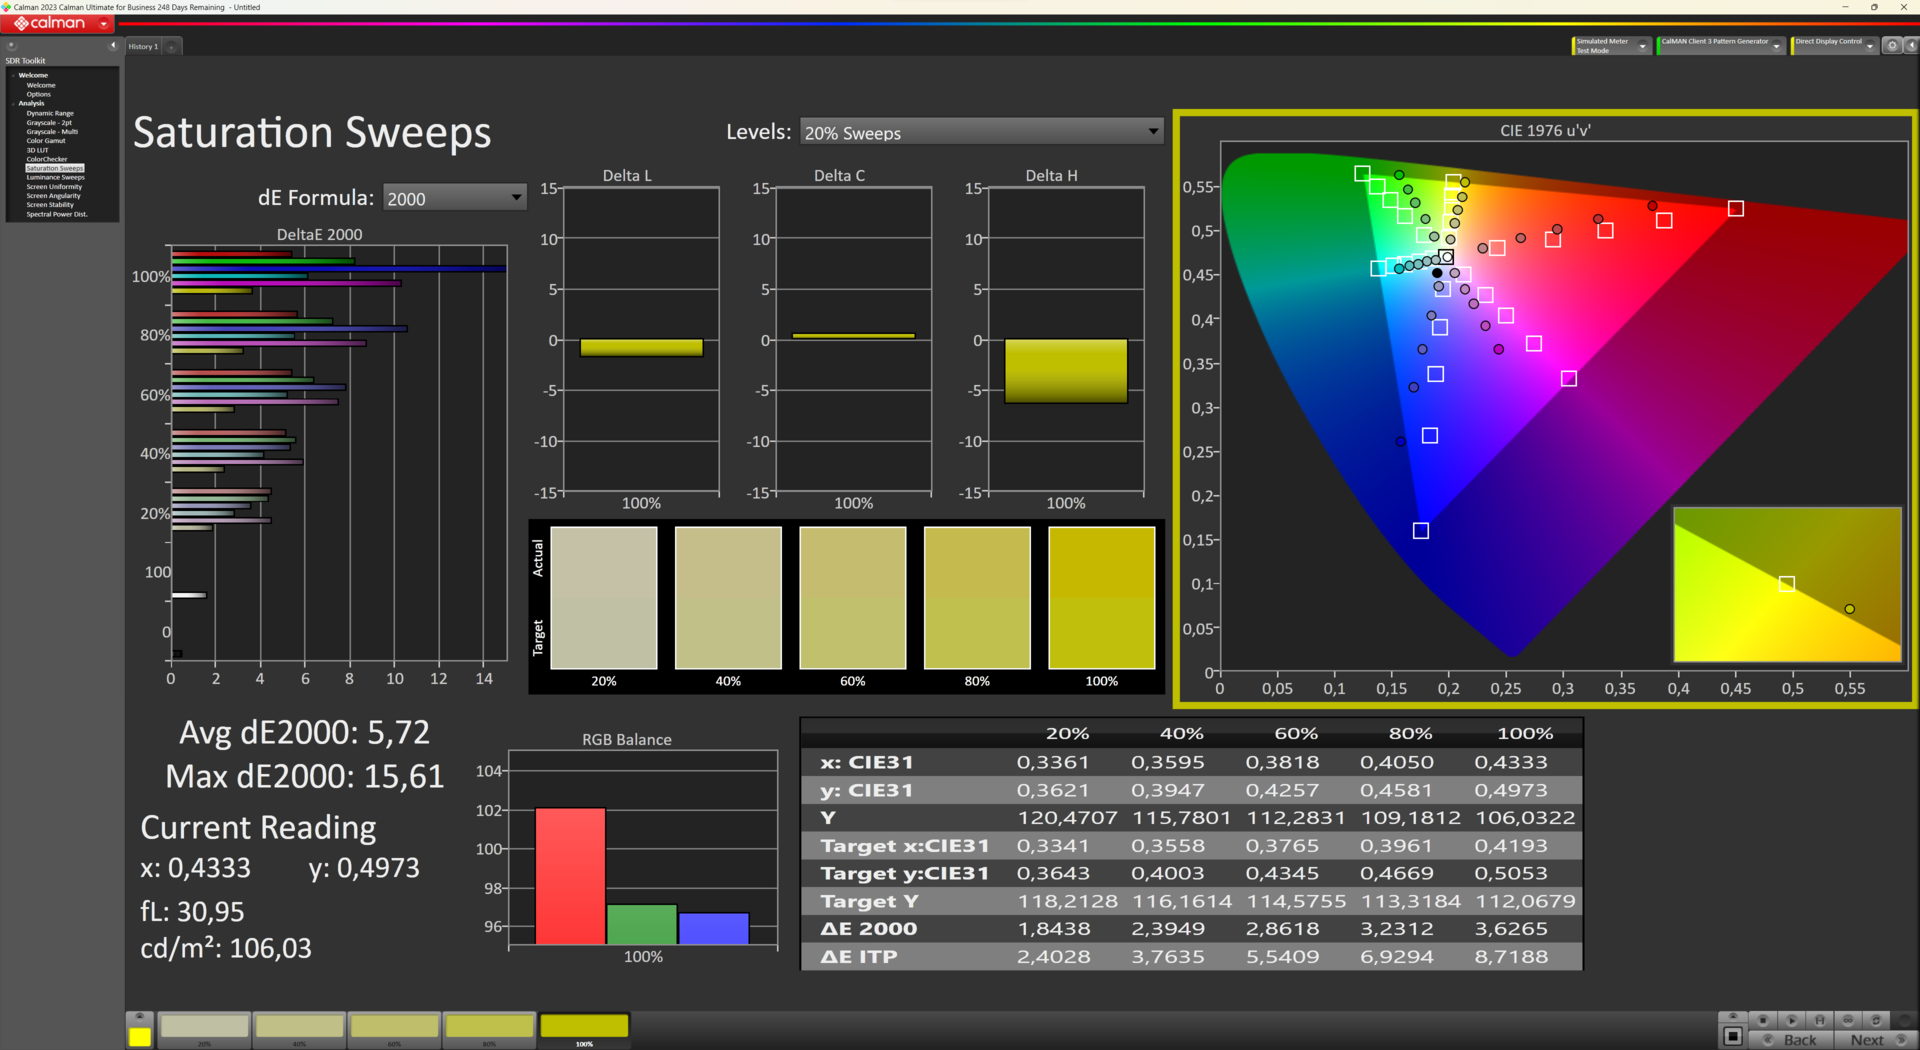1920x1050 pixels.
Task: Switch to the History 1 tab
Action: [143, 47]
